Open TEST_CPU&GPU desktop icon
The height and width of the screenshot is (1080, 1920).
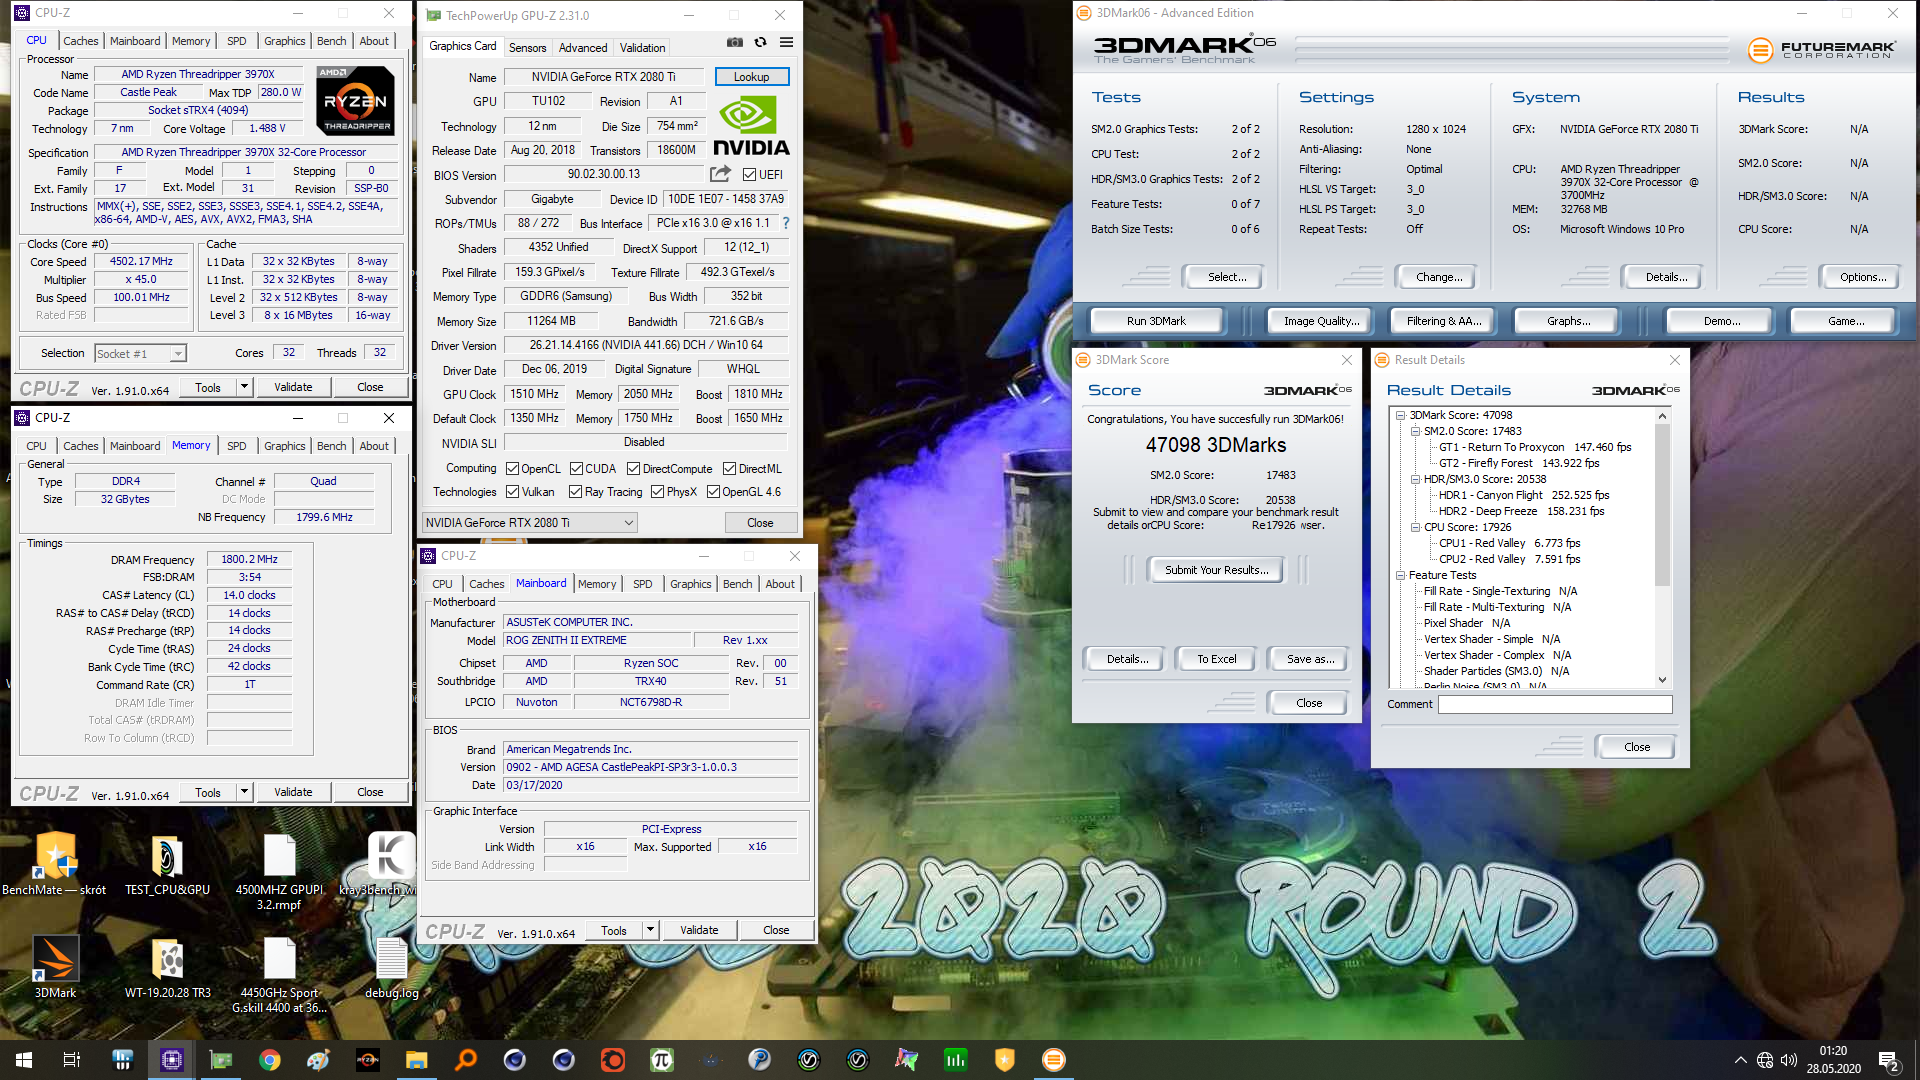pos(167,865)
